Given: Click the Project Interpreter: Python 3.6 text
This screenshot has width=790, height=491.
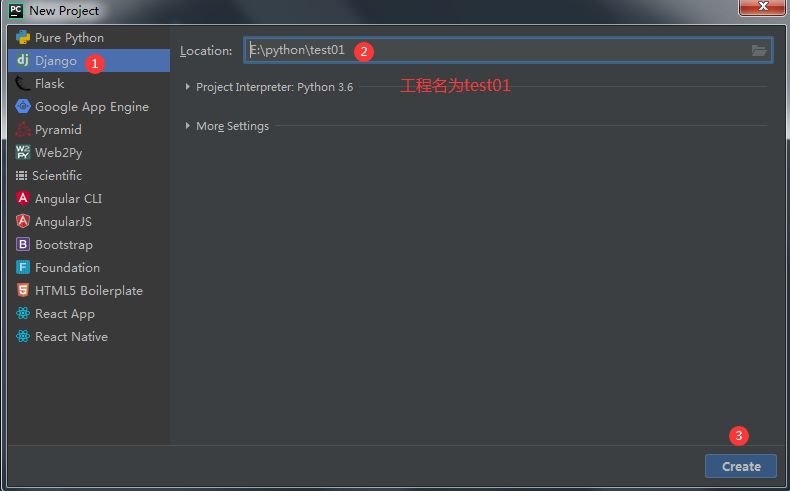Looking at the screenshot, I should tap(275, 87).
